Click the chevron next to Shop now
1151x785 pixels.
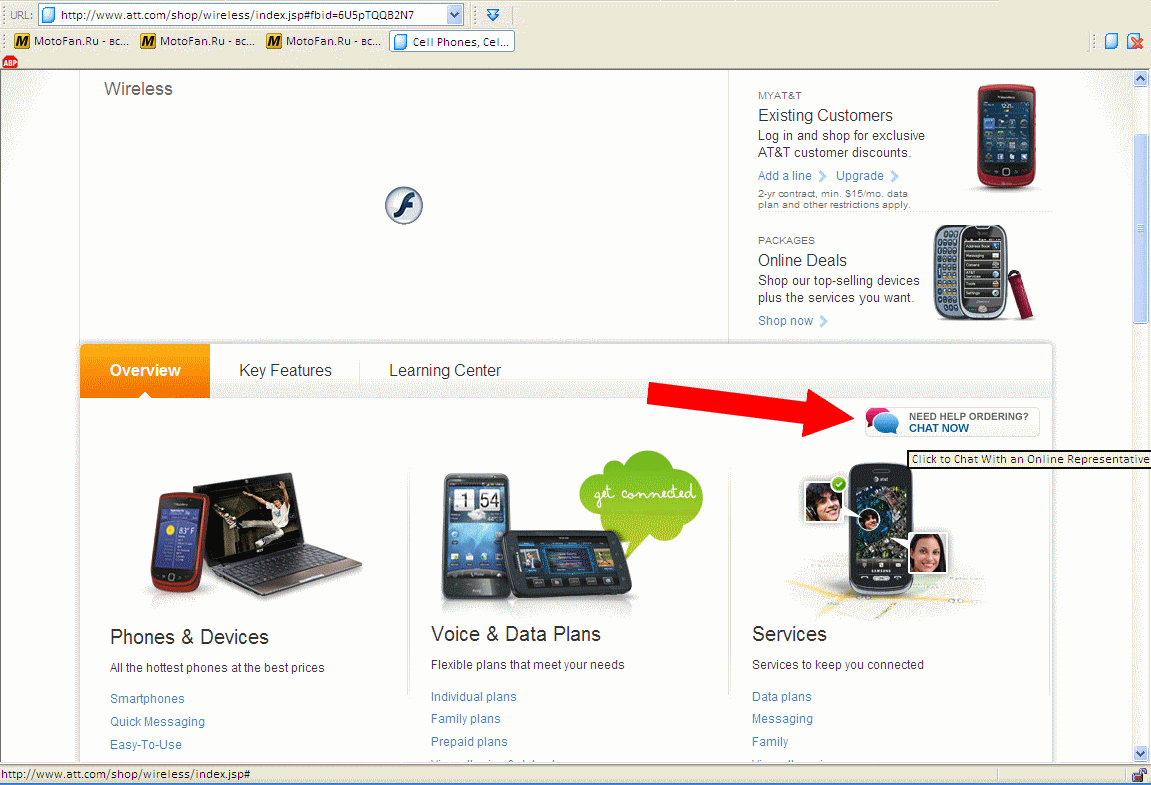coord(824,321)
